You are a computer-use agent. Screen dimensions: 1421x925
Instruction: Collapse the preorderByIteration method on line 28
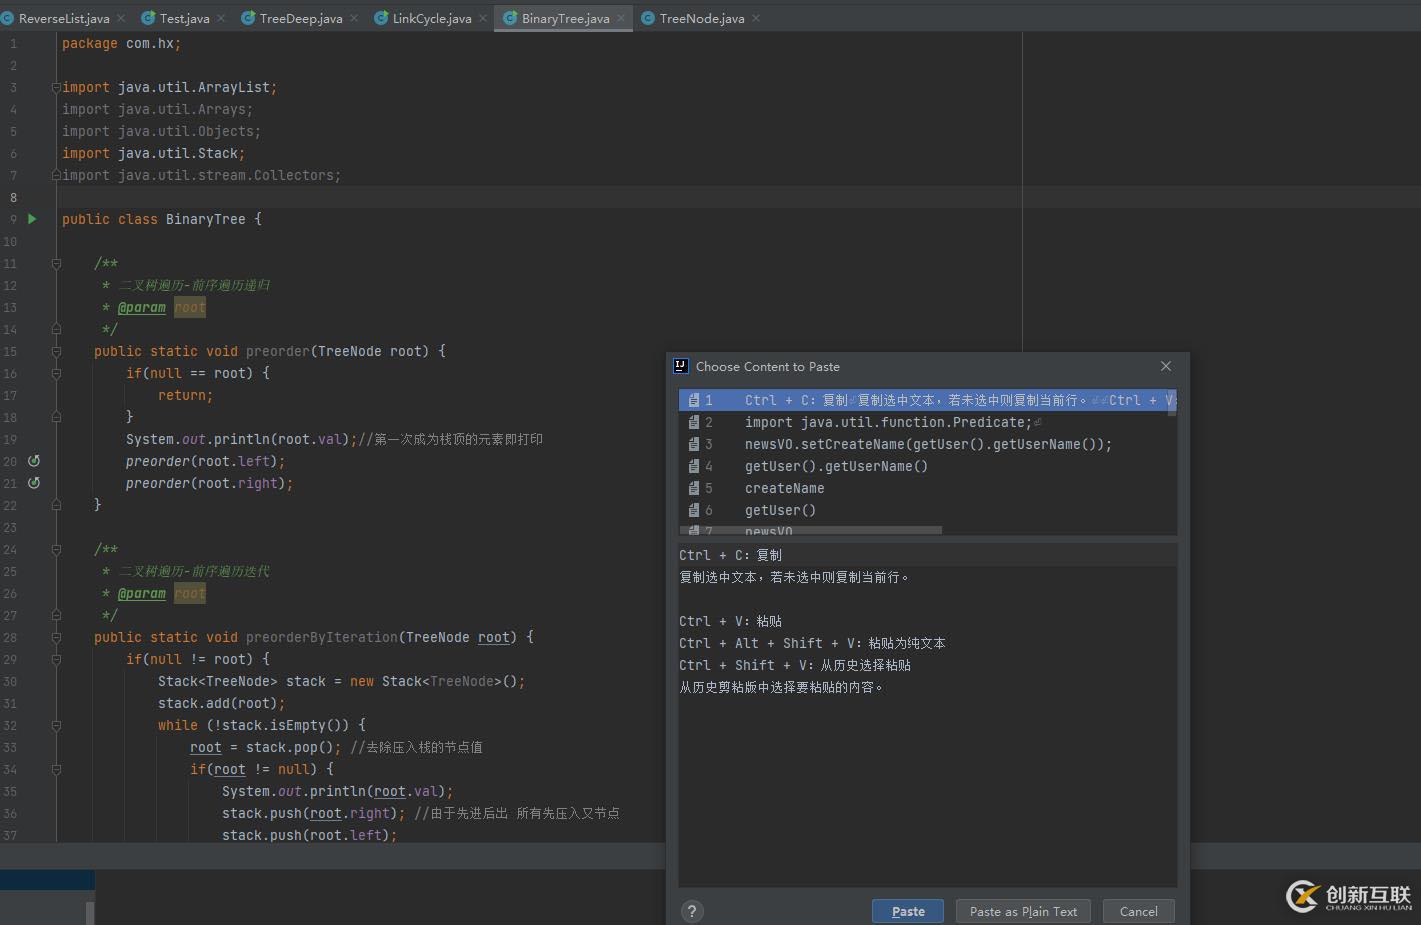(56, 637)
